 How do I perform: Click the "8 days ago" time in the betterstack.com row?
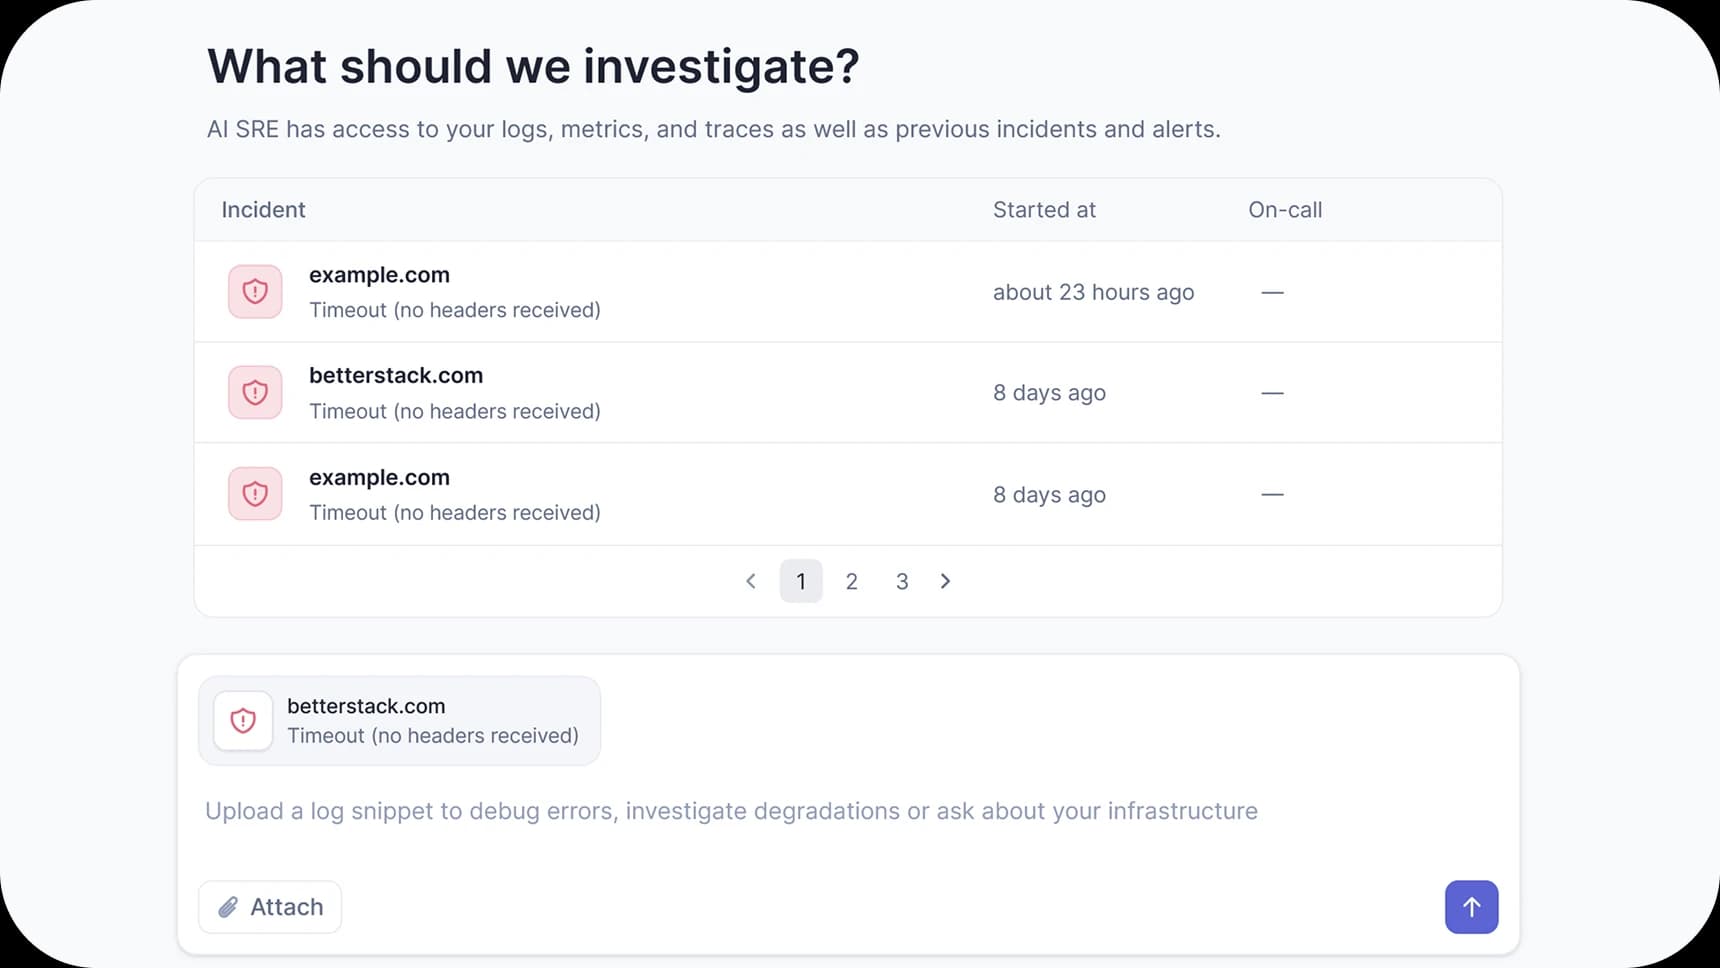click(1049, 393)
